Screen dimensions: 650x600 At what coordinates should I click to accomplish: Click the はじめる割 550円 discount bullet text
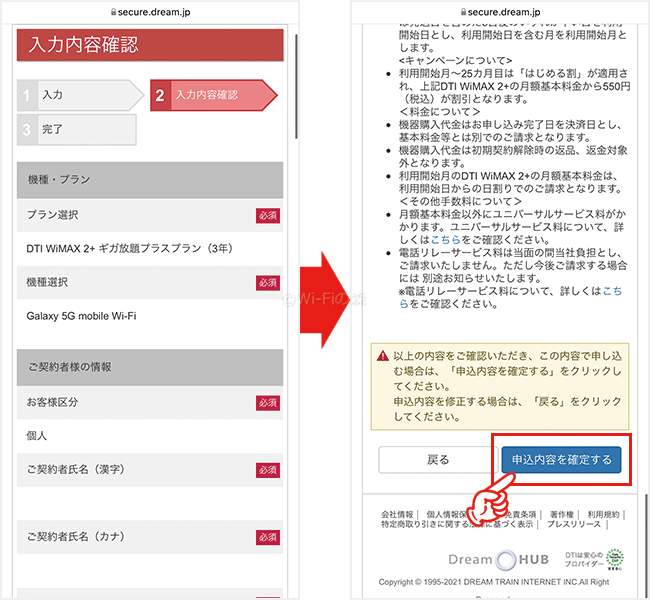pyautogui.click(x=514, y=86)
